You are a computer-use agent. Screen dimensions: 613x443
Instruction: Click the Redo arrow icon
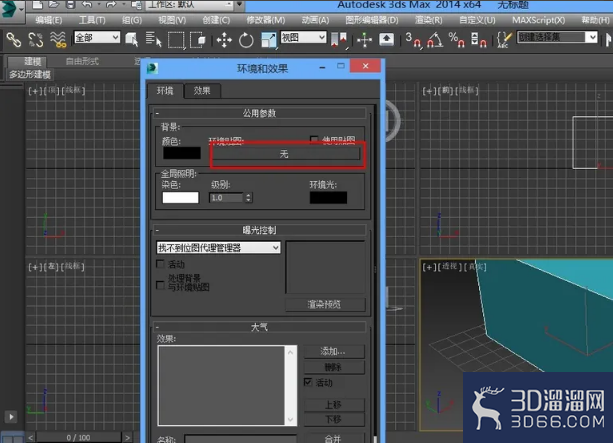coord(111,4)
